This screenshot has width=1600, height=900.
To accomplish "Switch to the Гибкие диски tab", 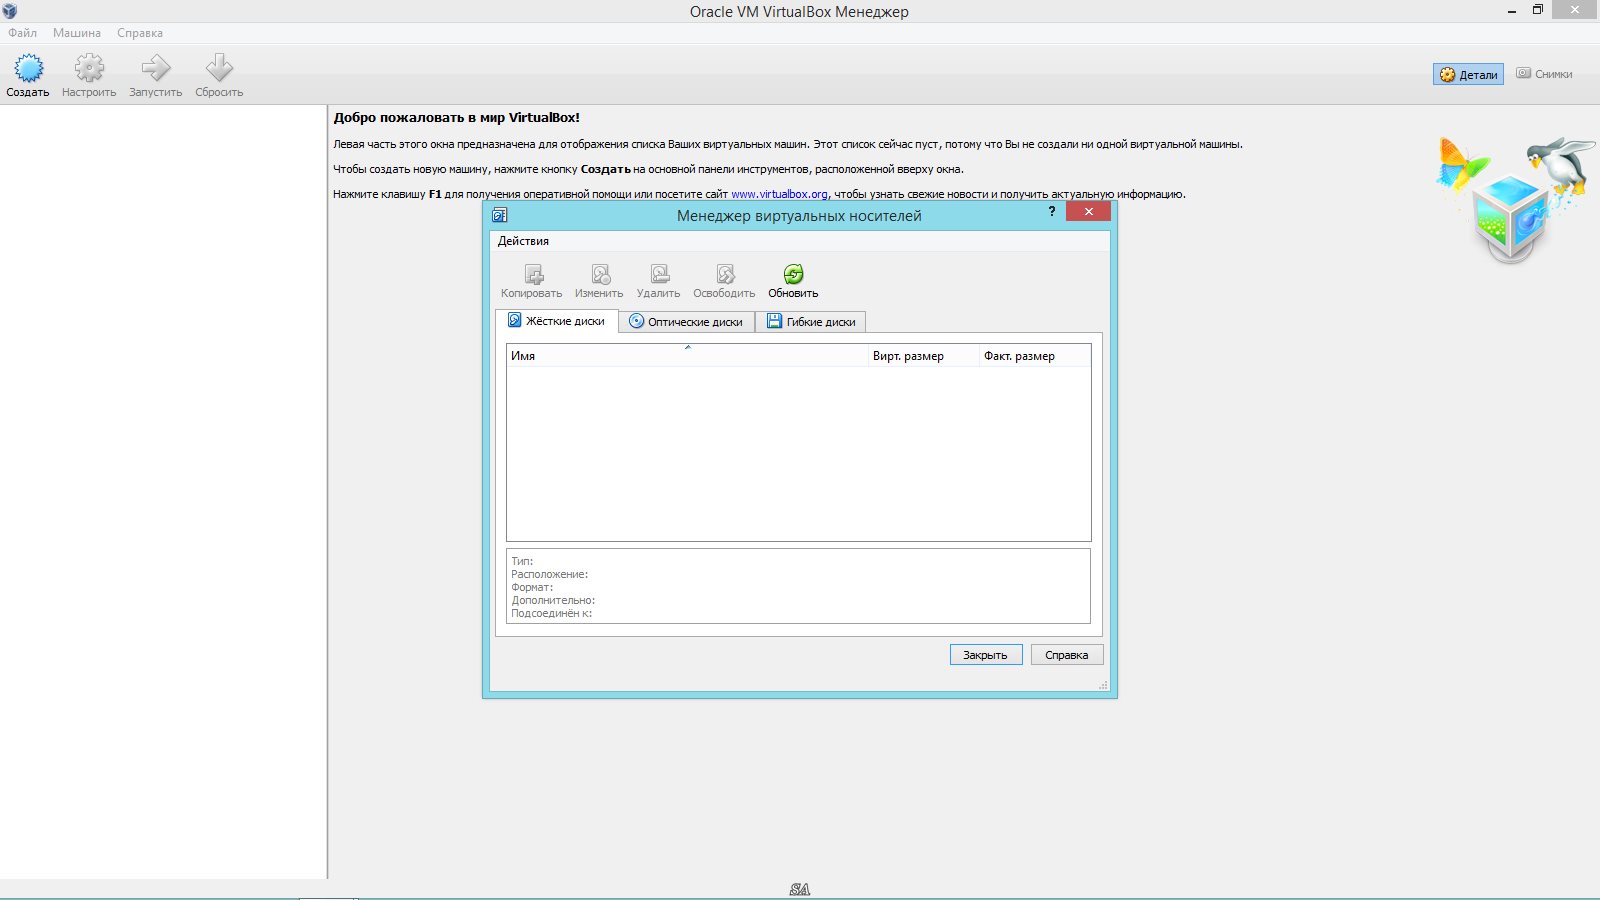I will click(x=811, y=322).
